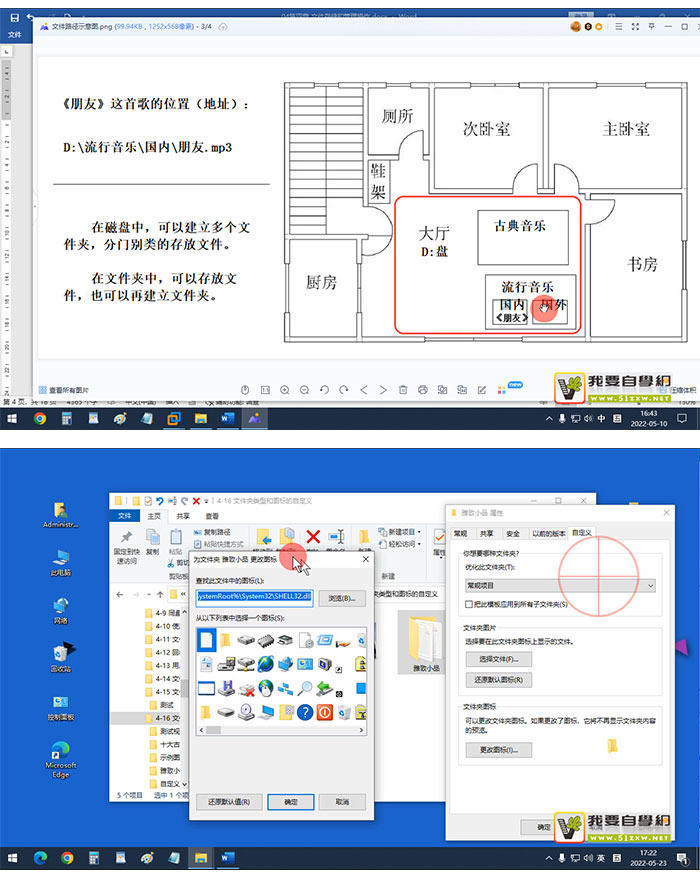Click the rename icon in Explorer ribbon
The image size is (700, 878).
(x=337, y=536)
